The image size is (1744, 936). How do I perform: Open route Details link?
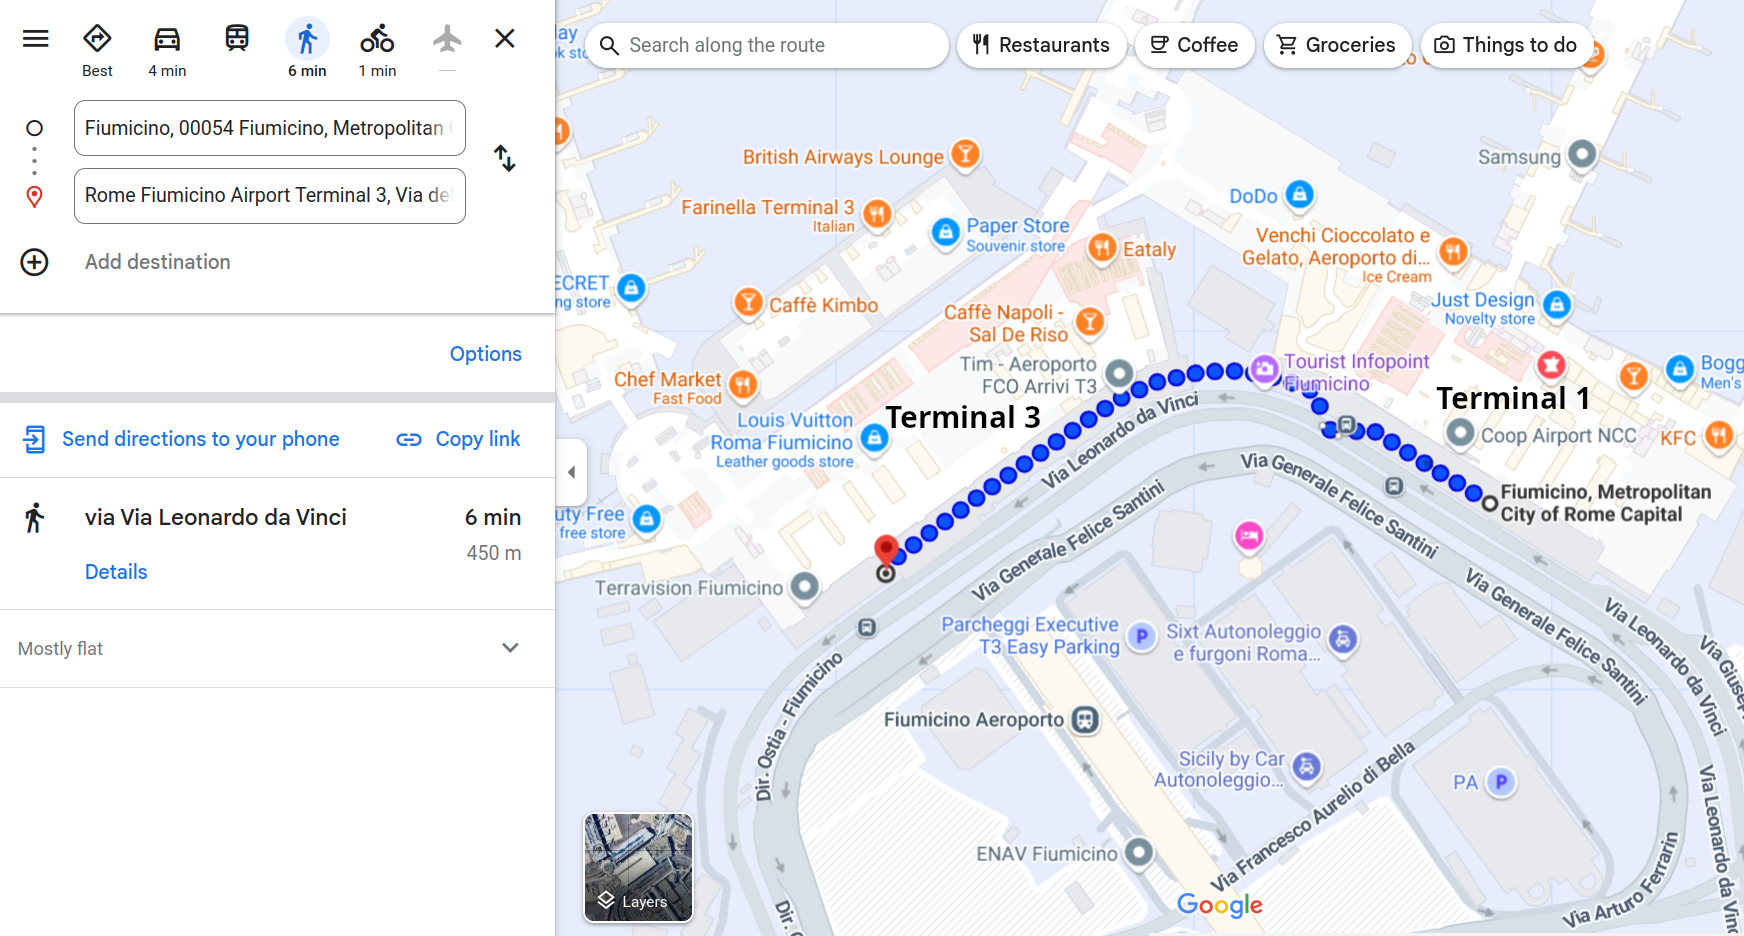[116, 572]
